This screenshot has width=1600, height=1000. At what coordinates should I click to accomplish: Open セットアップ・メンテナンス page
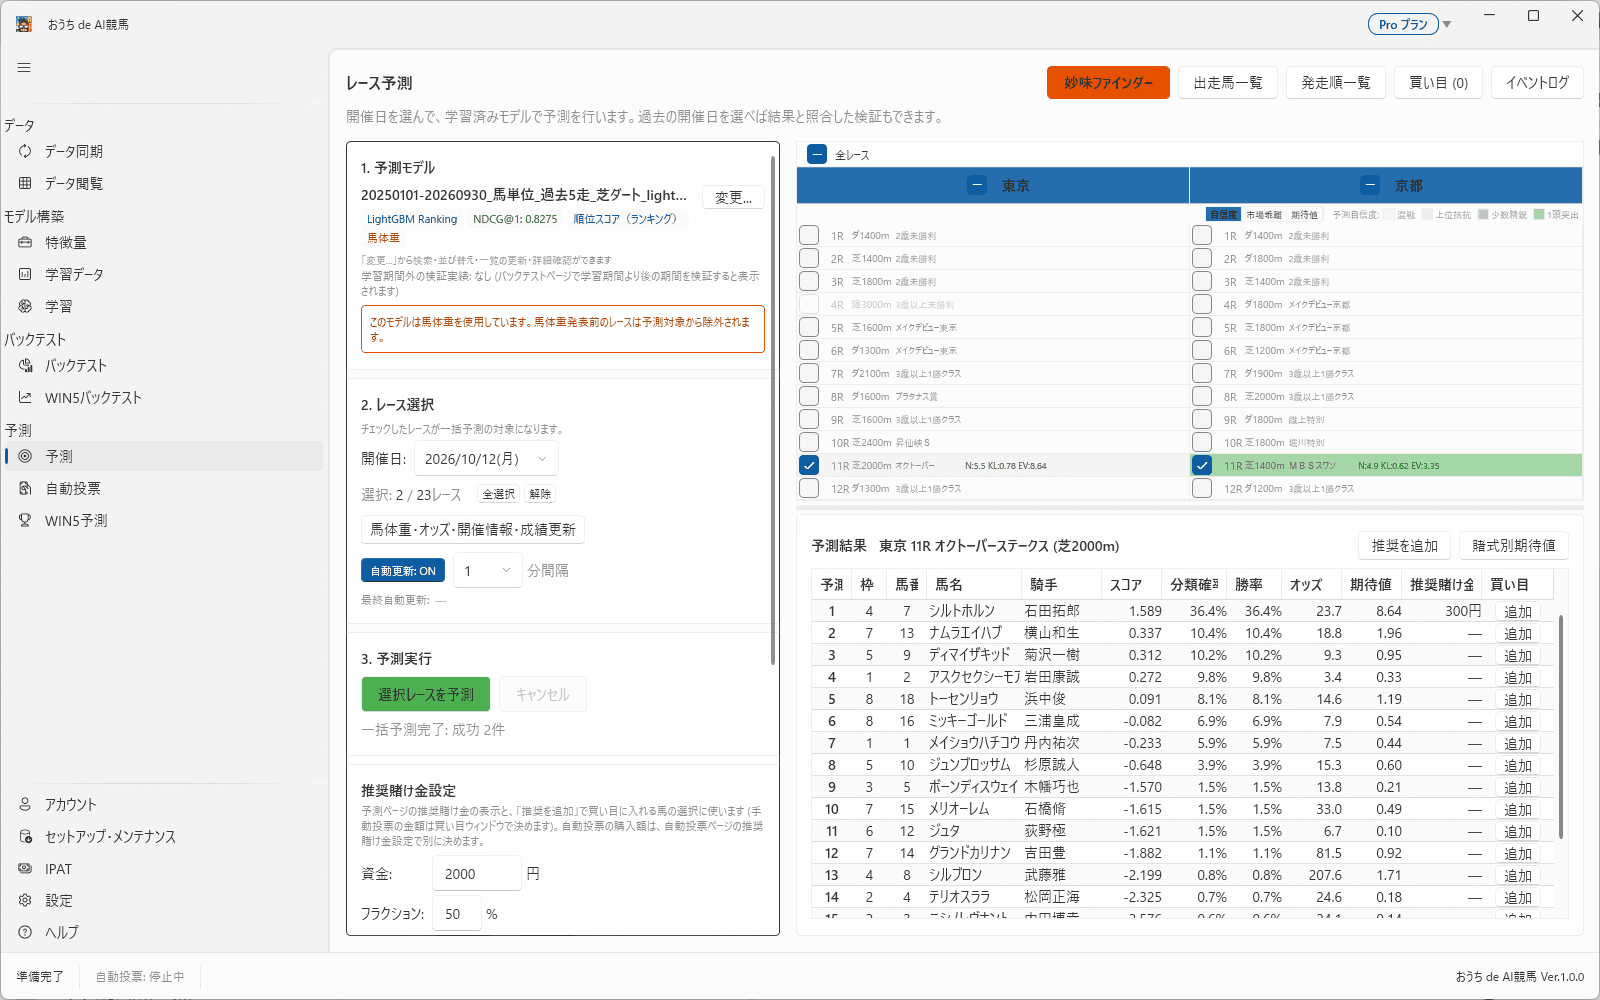[x=162, y=837]
